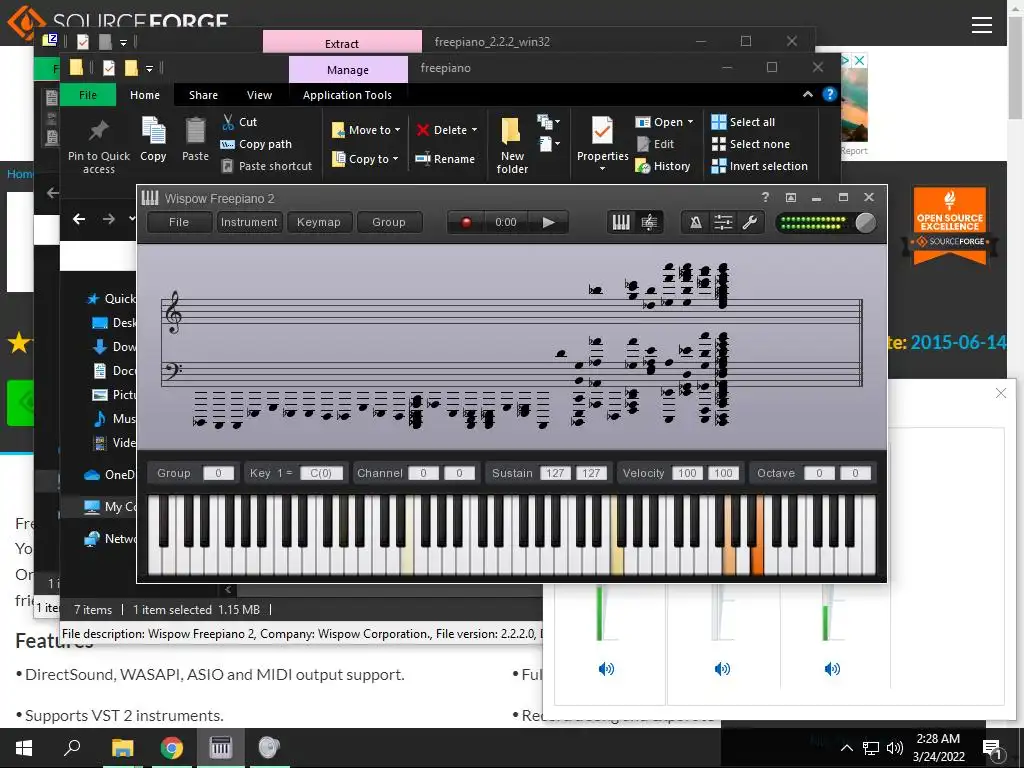Click Invert selection in ribbon

click(x=760, y=167)
